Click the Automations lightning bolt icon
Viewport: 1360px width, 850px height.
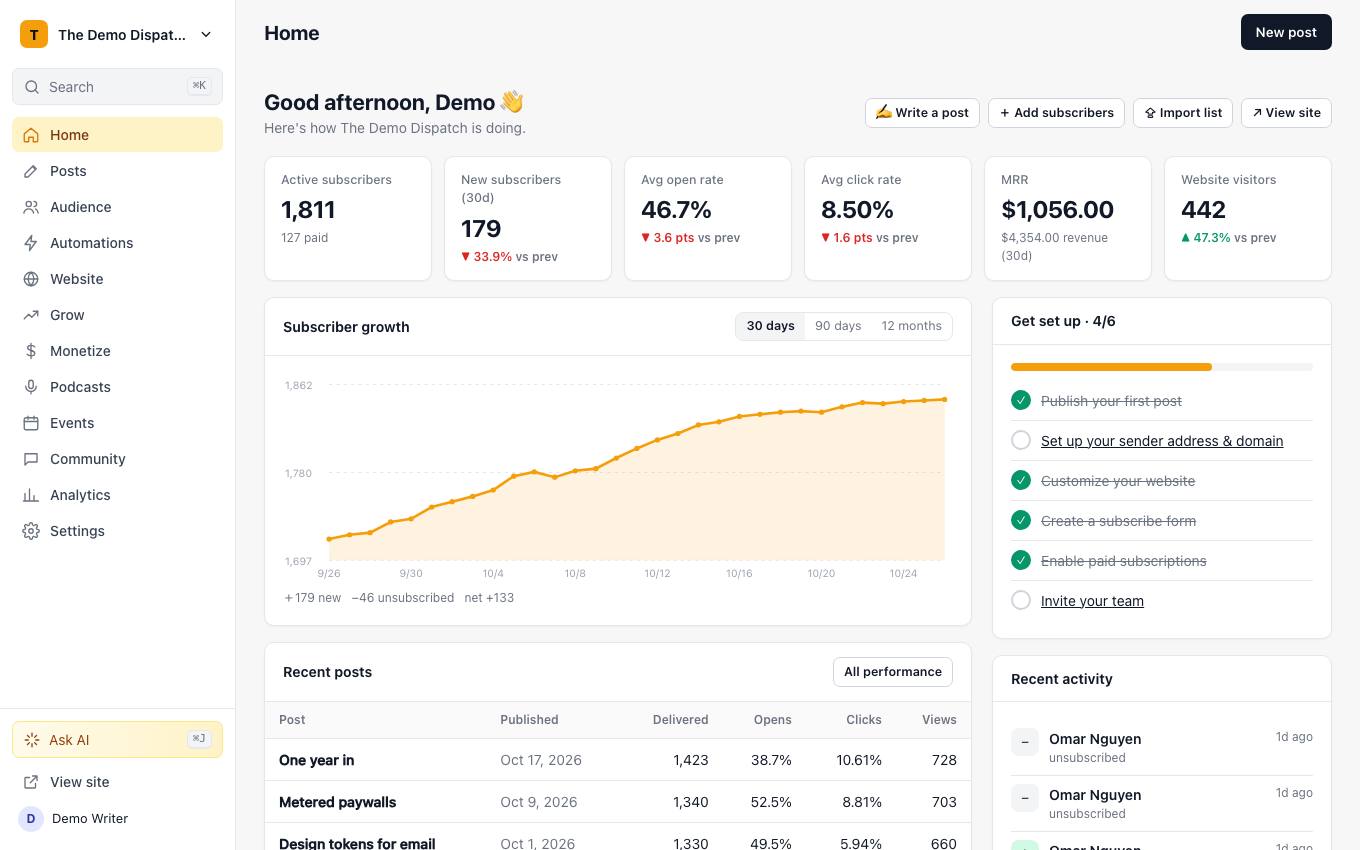[x=31, y=243]
